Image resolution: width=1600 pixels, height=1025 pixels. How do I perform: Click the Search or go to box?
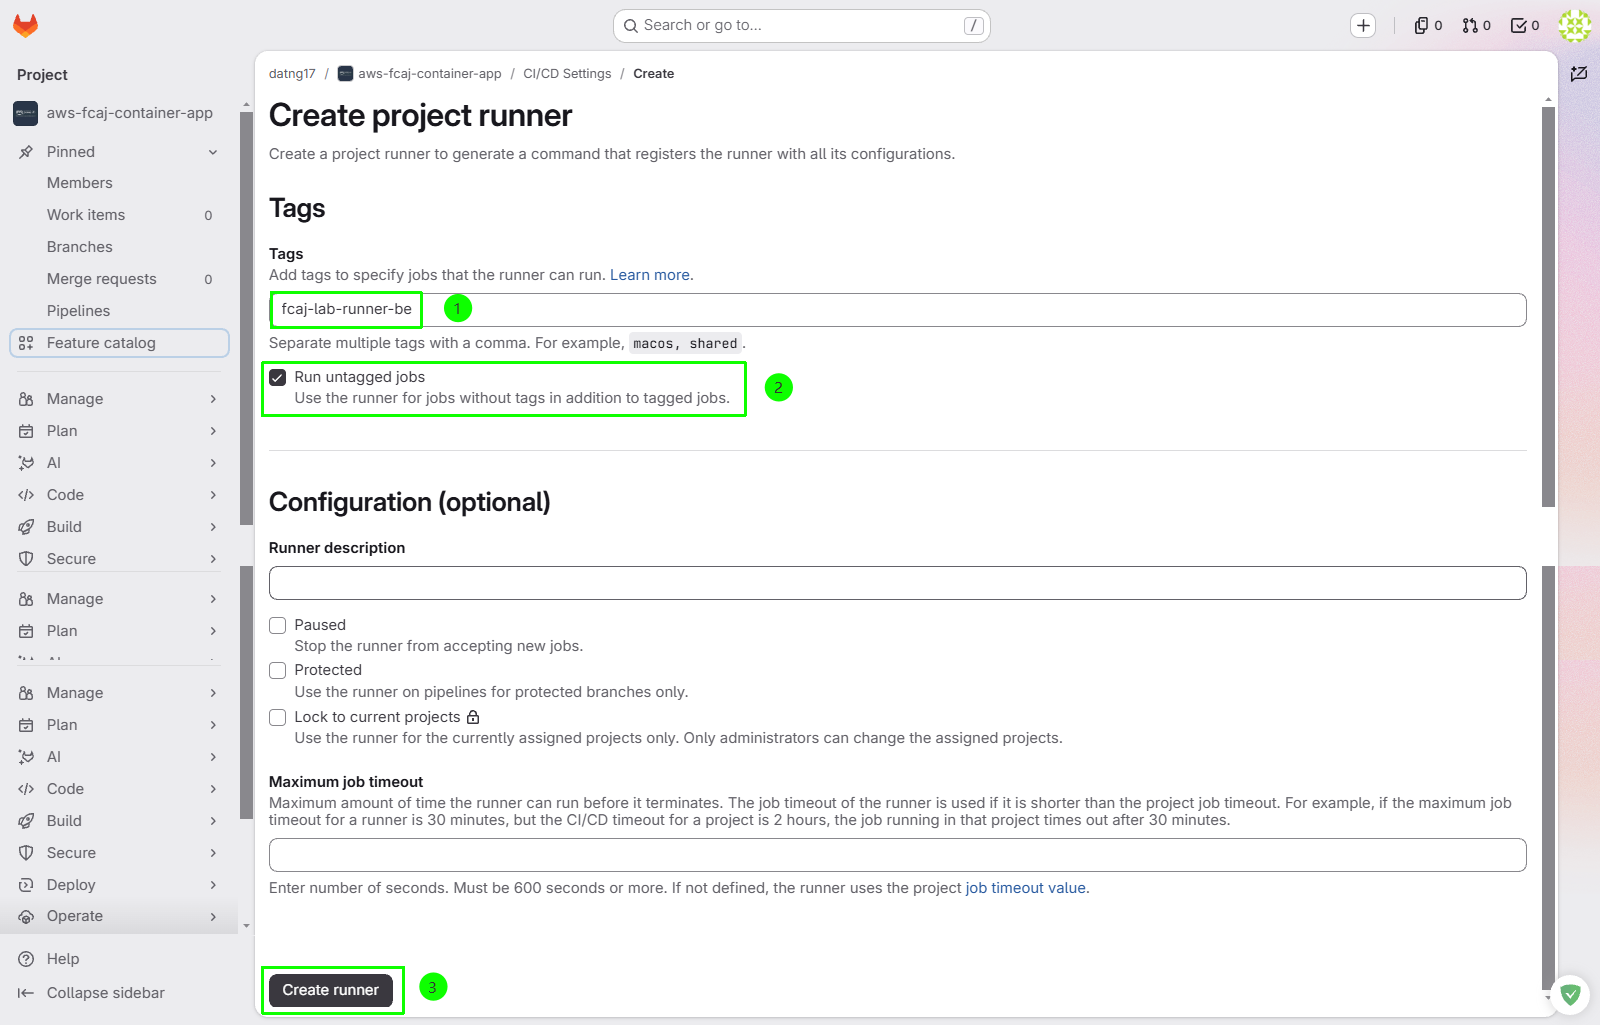click(802, 26)
